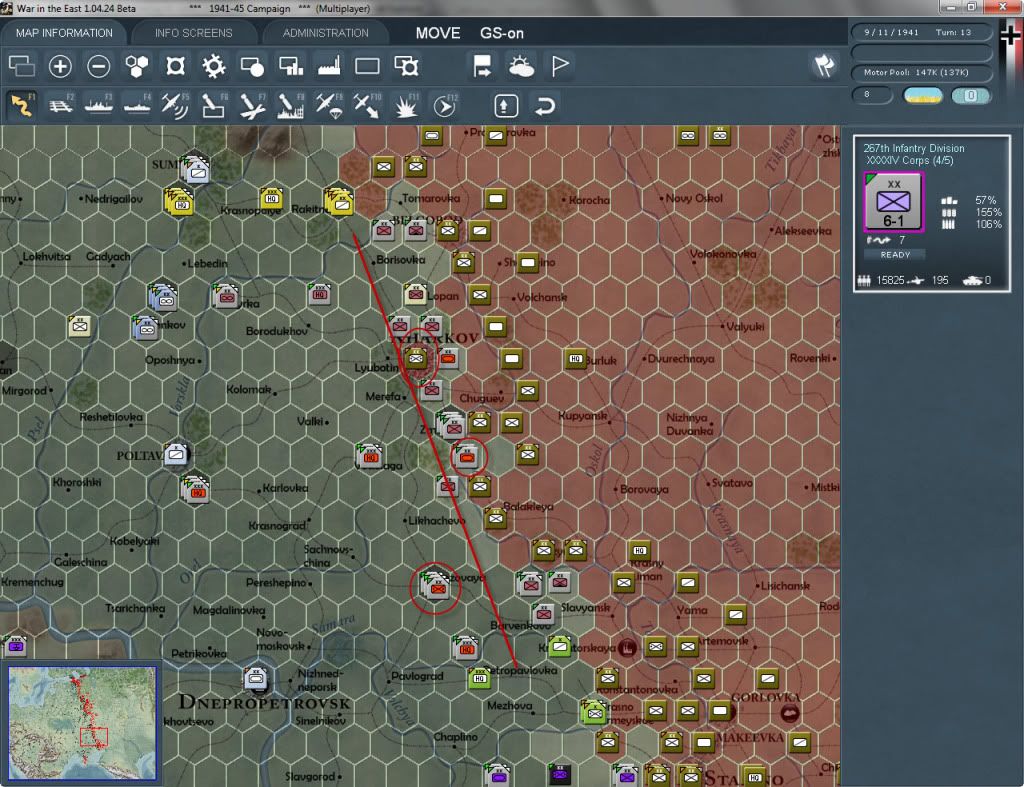Click the unit counter at Dnepropetrovsk

pos(255,679)
